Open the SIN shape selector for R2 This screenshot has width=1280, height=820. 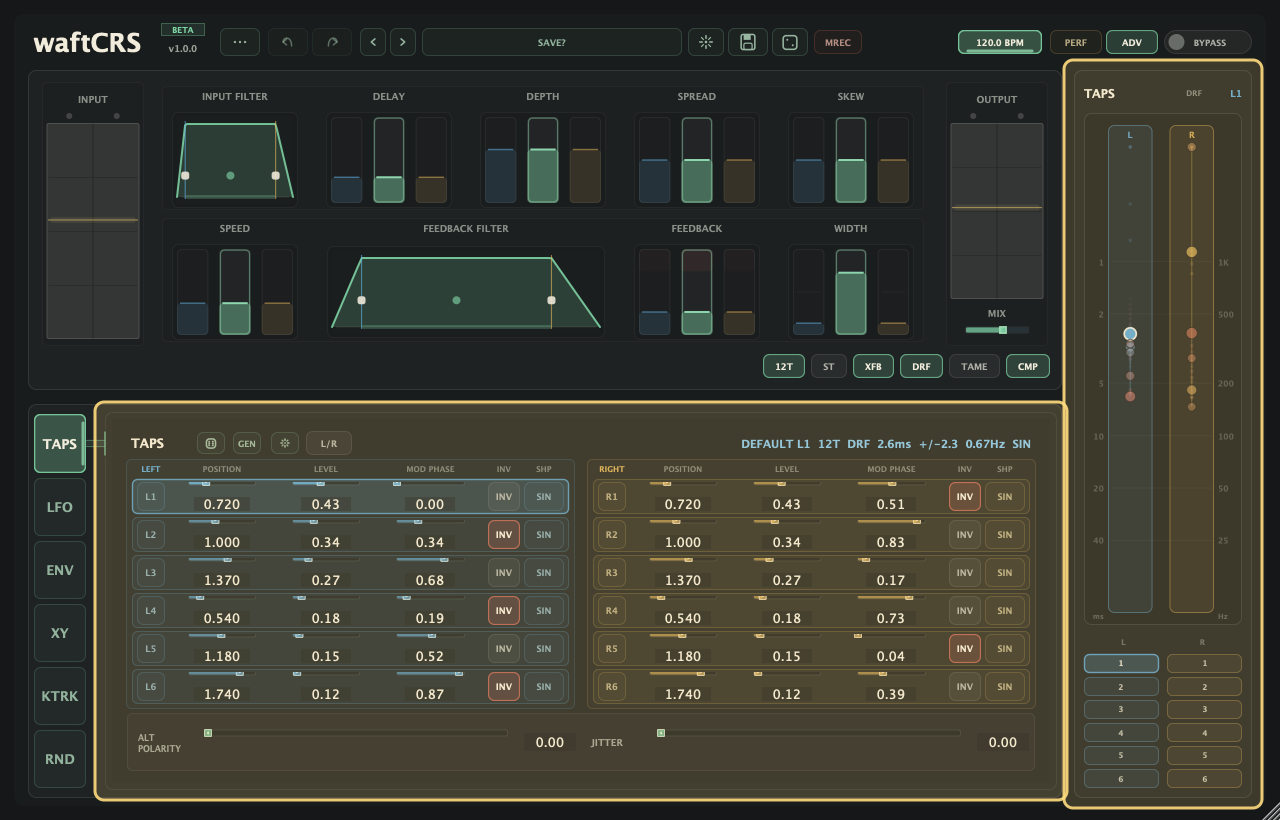[1005, 535]
